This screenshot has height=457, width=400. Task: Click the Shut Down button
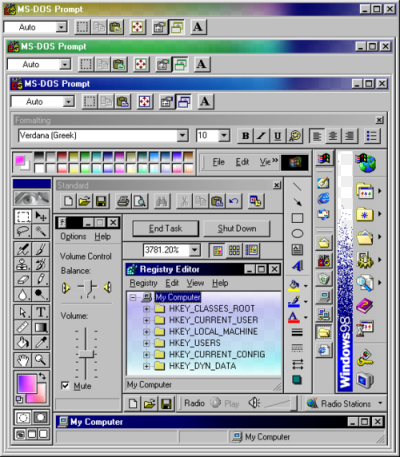tap(237, 229)
